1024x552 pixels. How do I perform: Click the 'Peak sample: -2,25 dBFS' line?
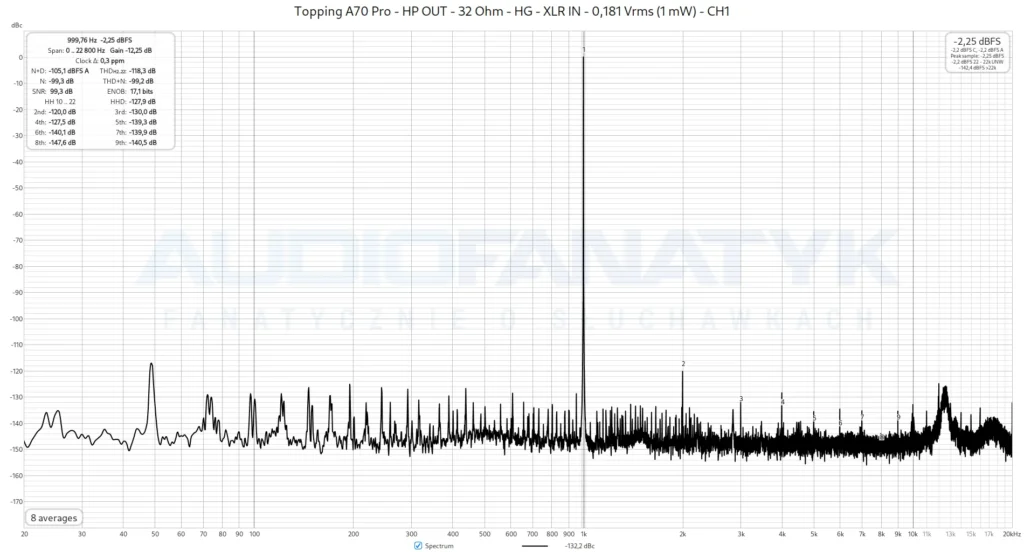pos(977,56)
